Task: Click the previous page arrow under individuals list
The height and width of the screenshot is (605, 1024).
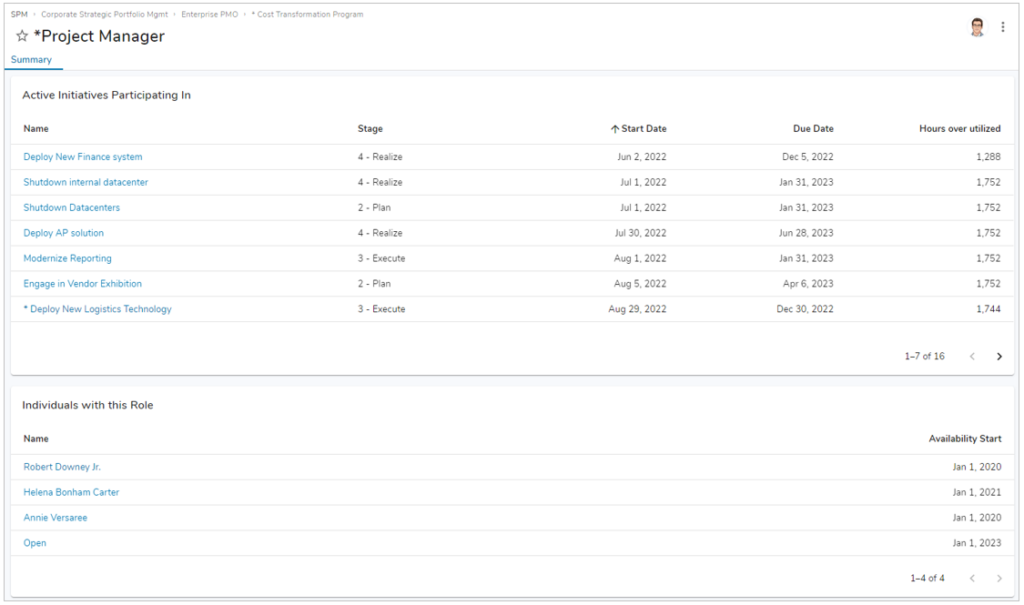Action: [971, 578]
